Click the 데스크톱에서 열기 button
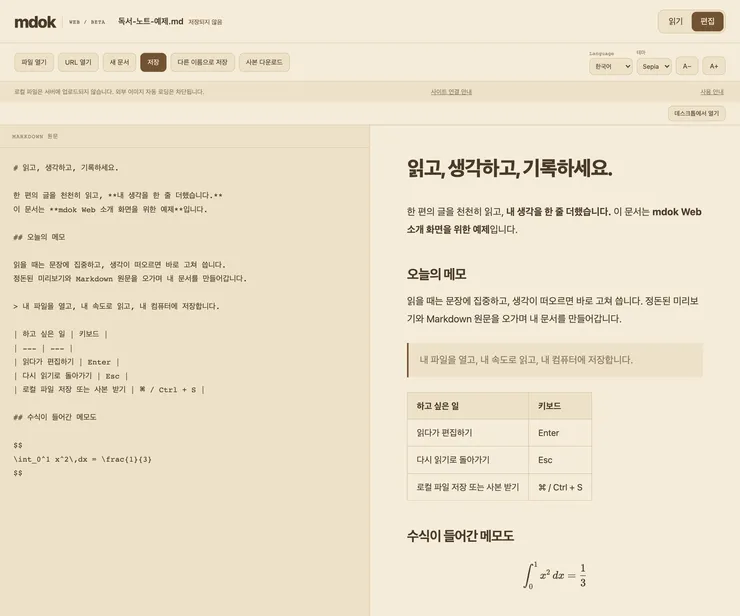Screen dimensions: 740x616 697,113
